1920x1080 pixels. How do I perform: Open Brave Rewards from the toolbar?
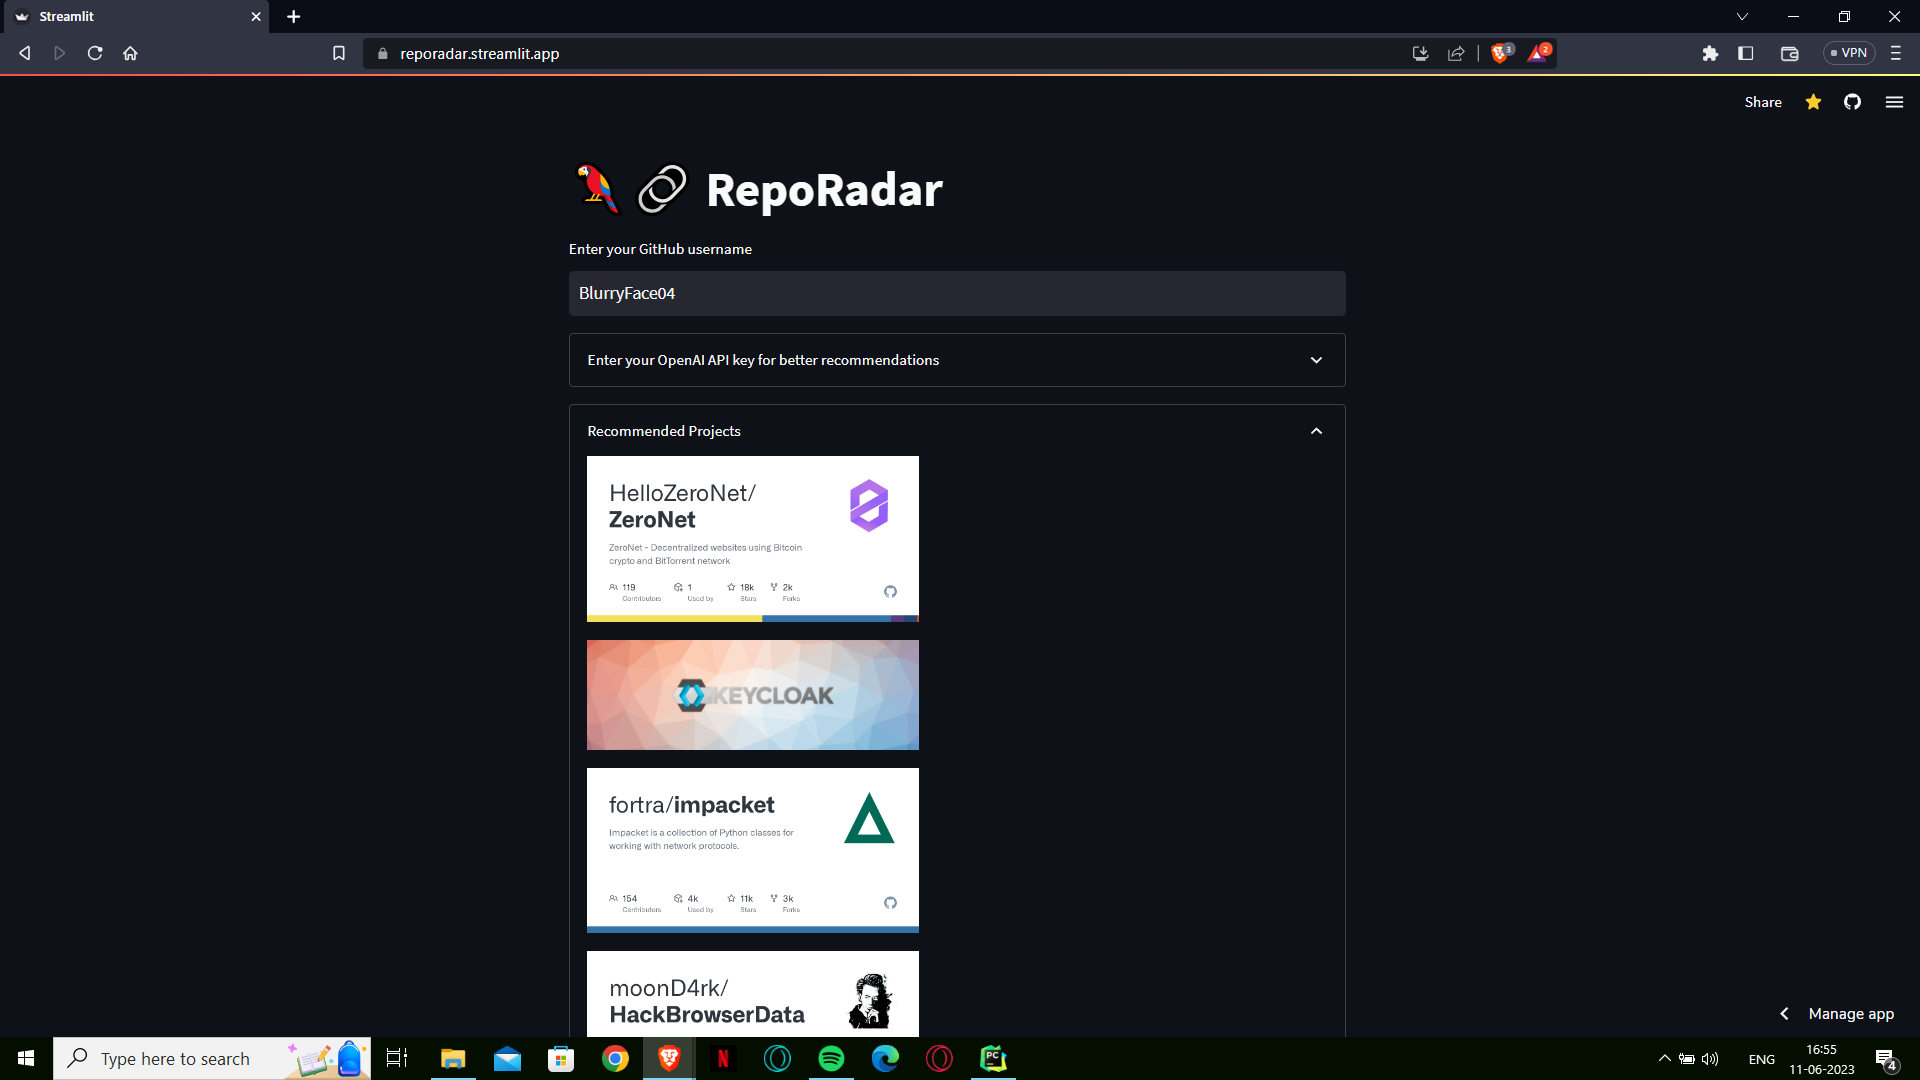click(x=1538, y=53)
